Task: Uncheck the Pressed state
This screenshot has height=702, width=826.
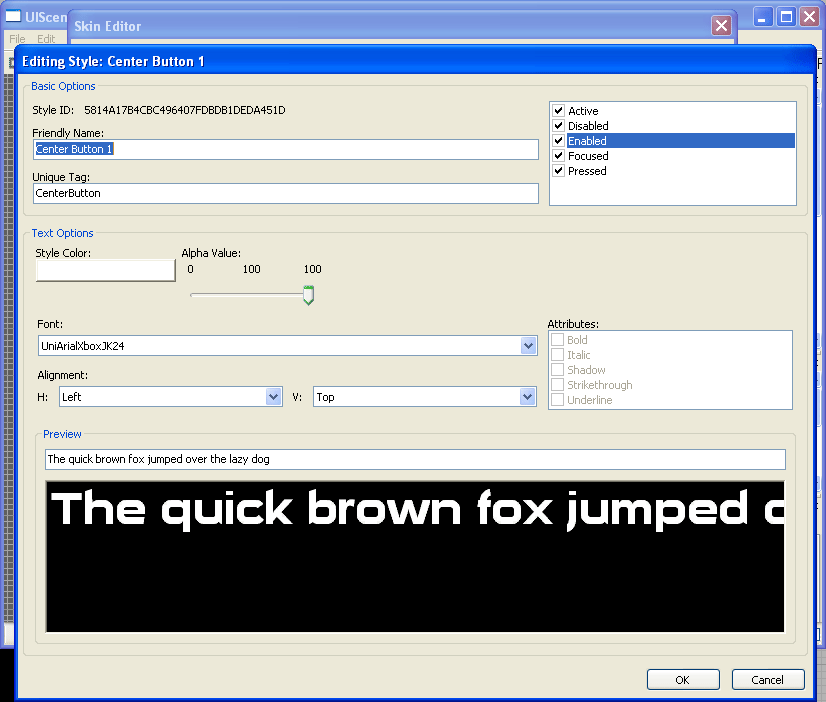Action: tap(557, 171)
